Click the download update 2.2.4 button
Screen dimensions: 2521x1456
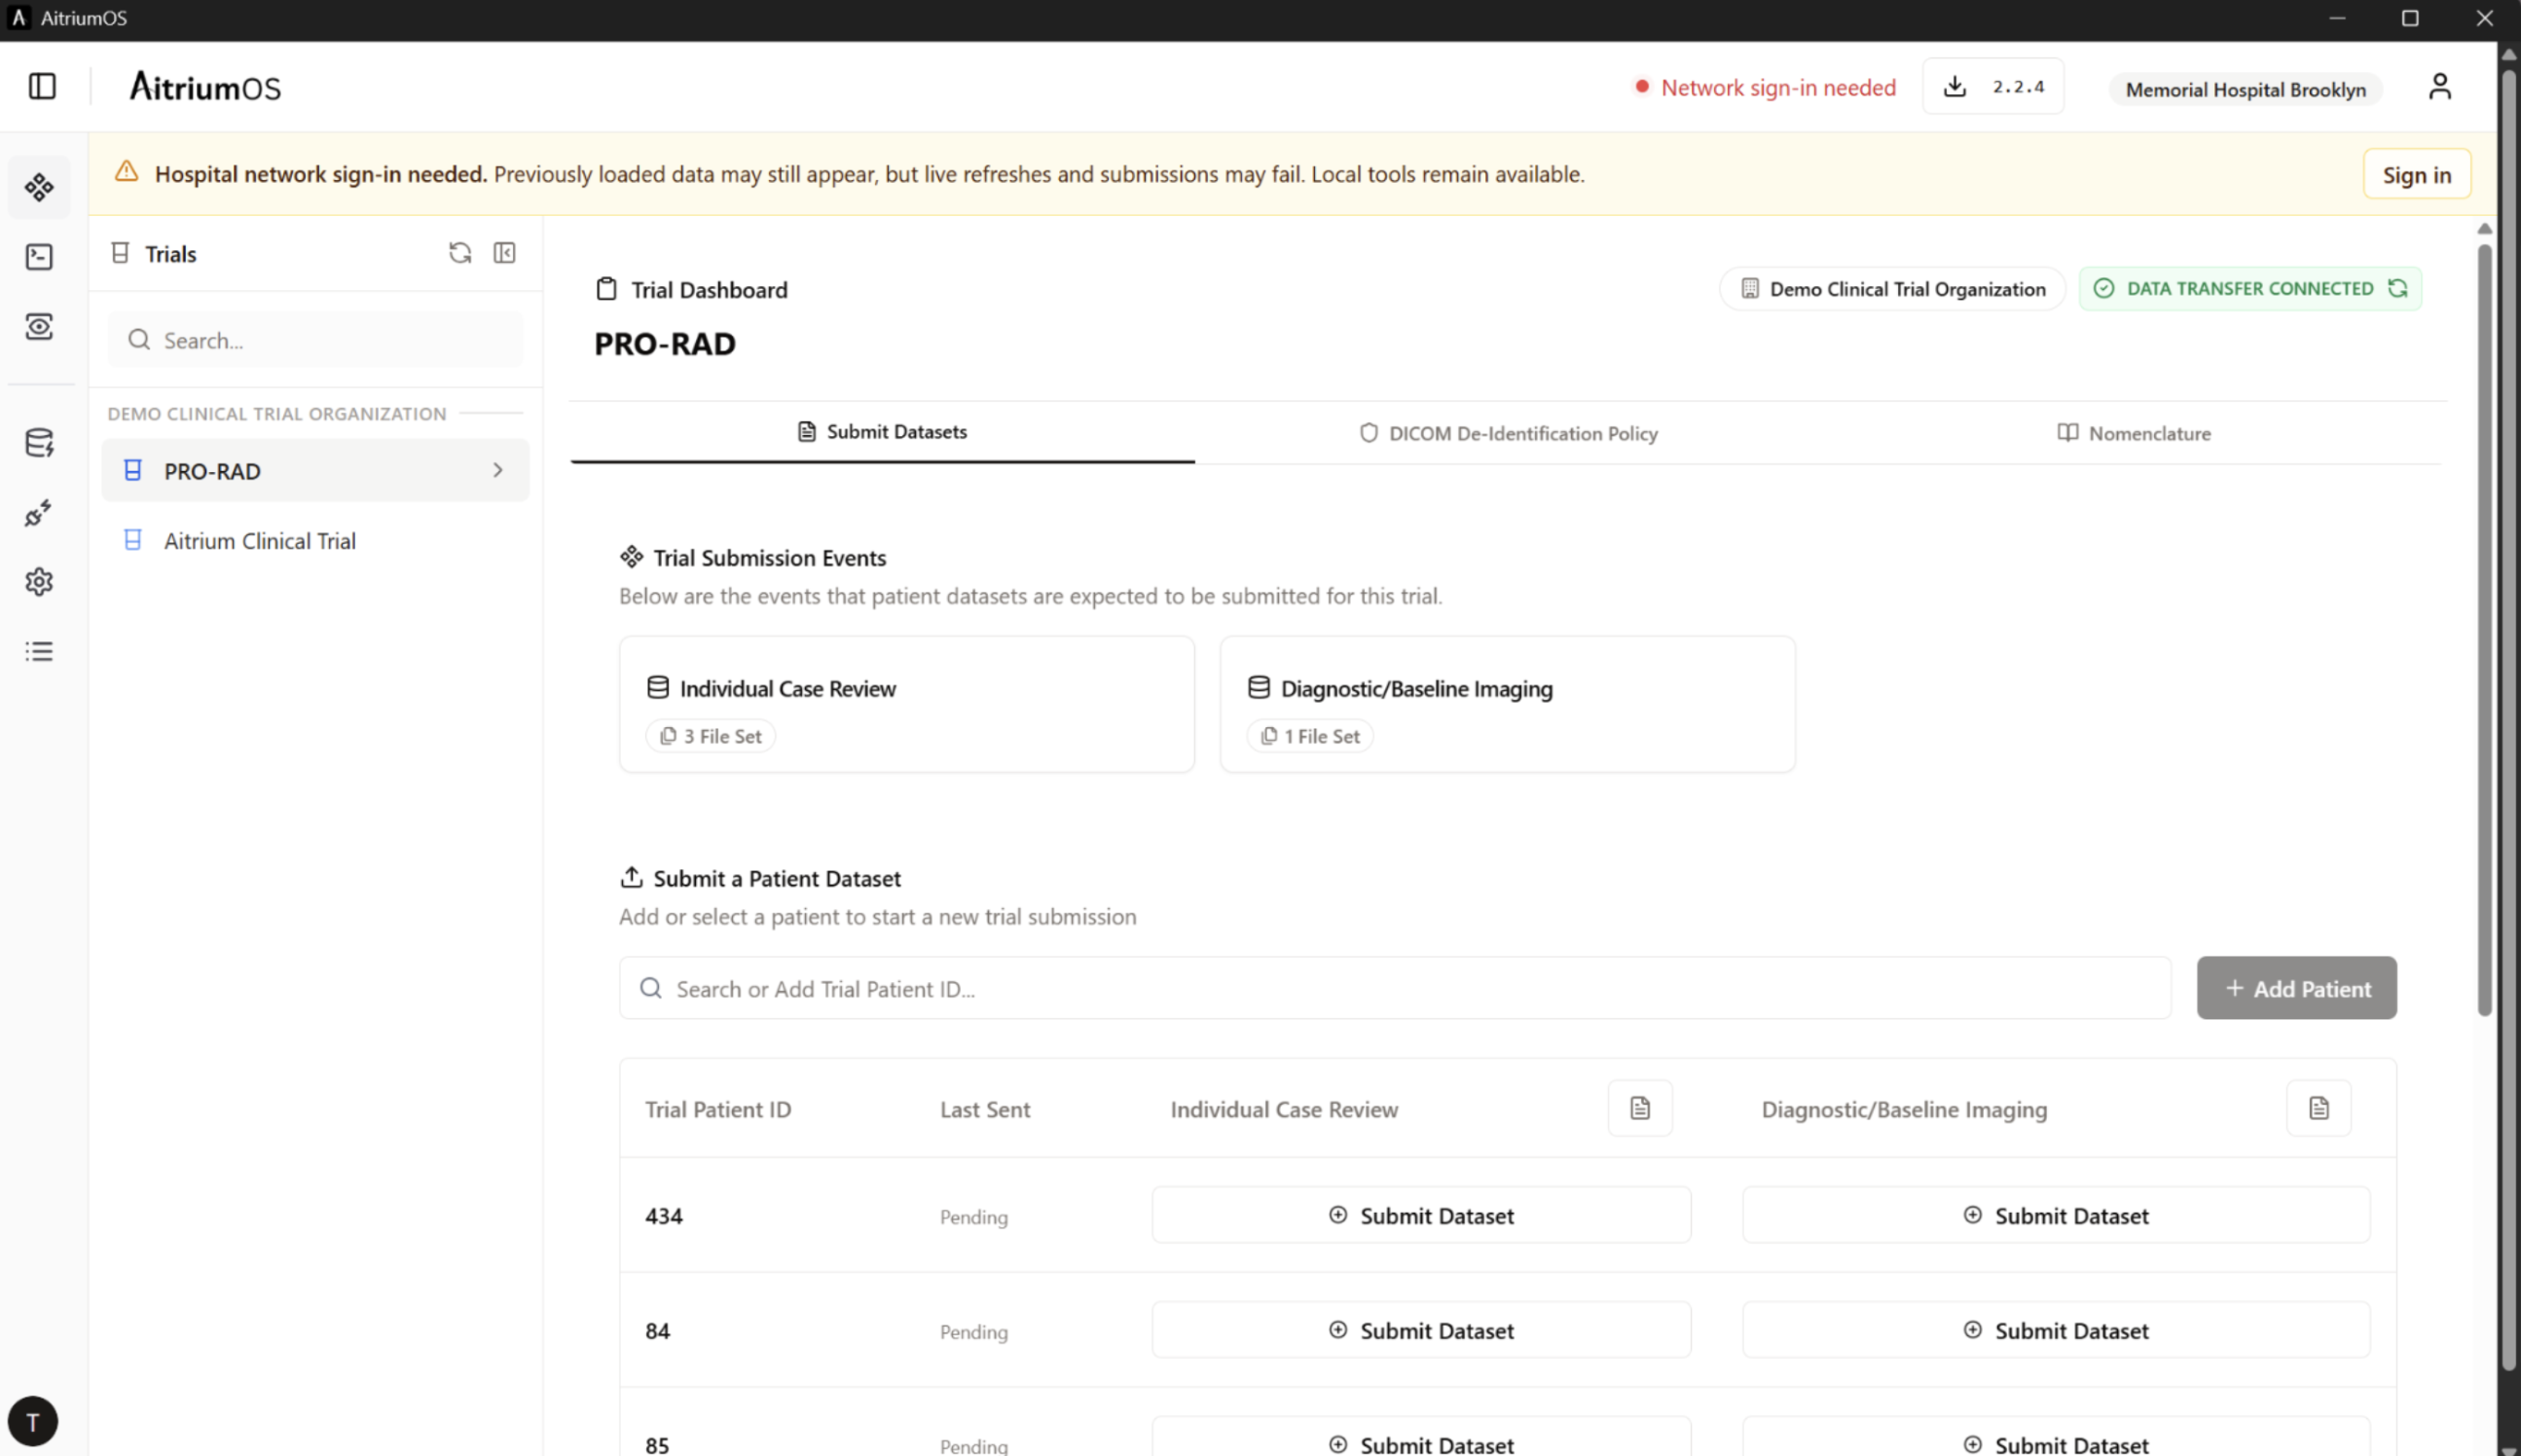1993,87
